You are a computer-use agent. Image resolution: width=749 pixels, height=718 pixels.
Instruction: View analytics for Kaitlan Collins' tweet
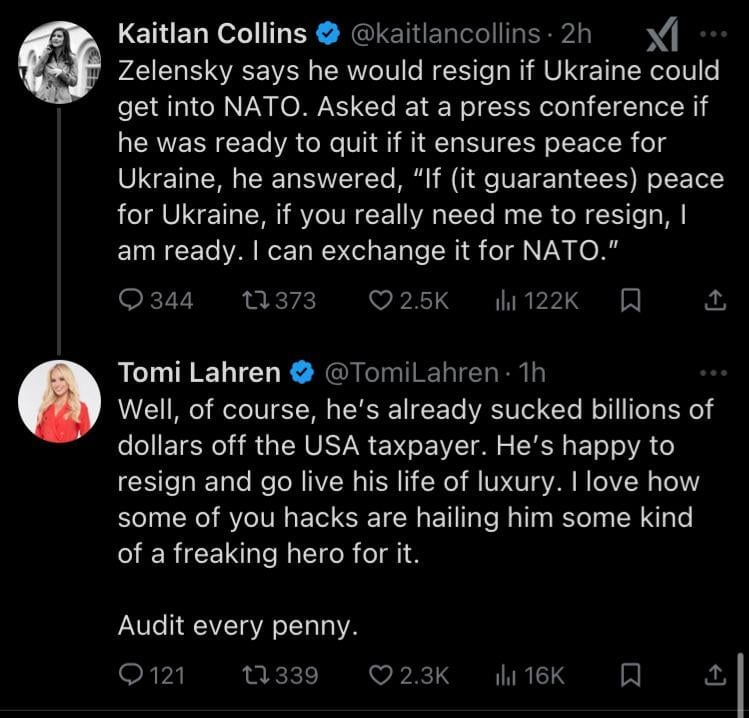(505, 300)
